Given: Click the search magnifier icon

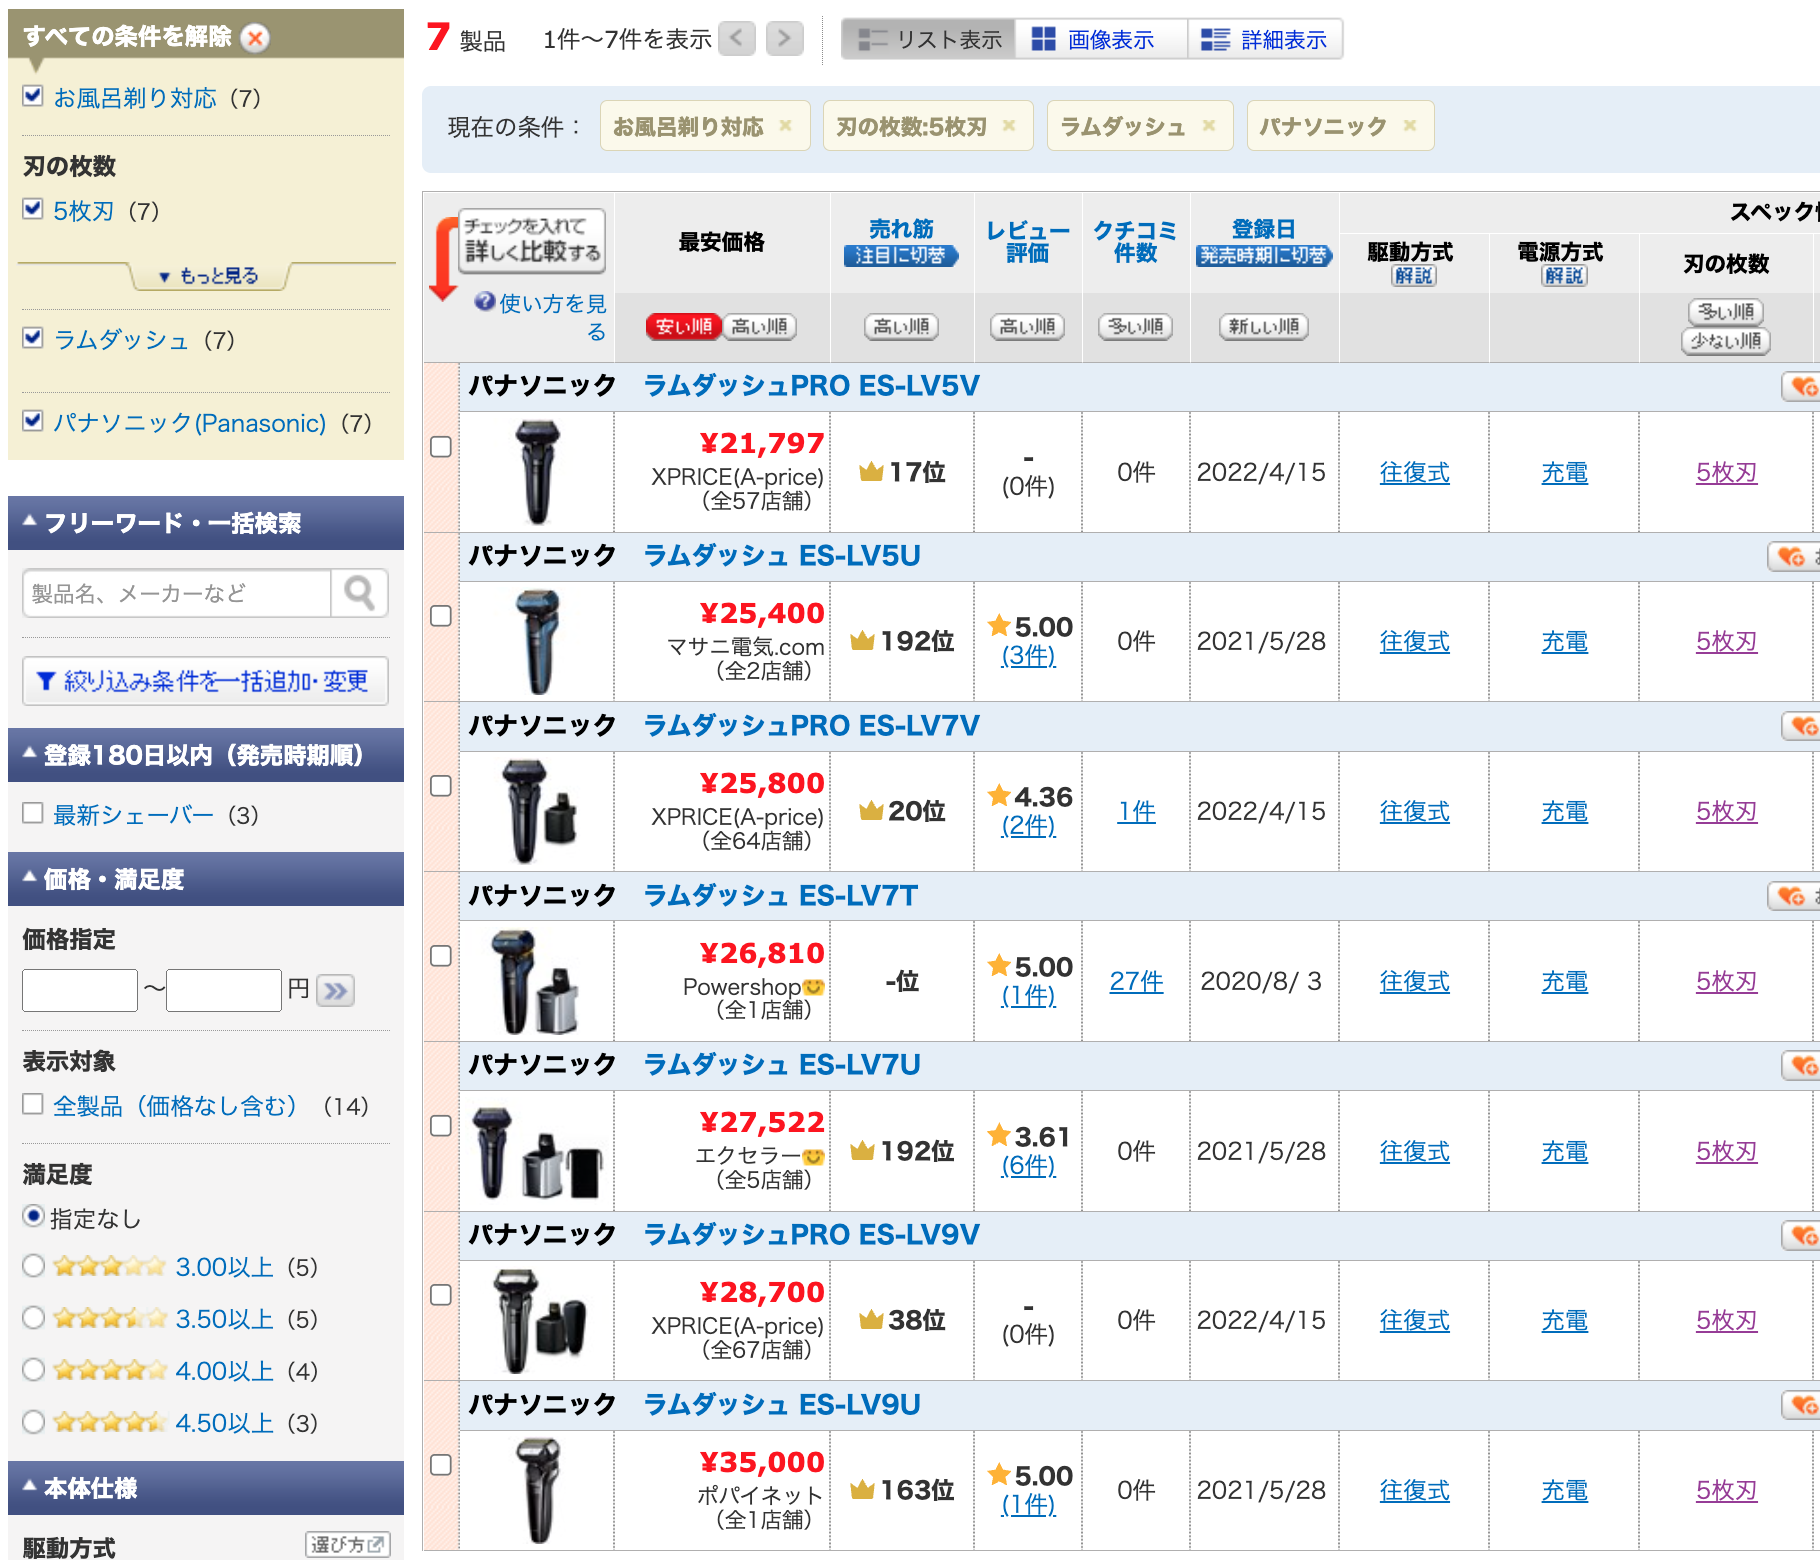Looking at the screenshot, I should [x=359, y=593].
